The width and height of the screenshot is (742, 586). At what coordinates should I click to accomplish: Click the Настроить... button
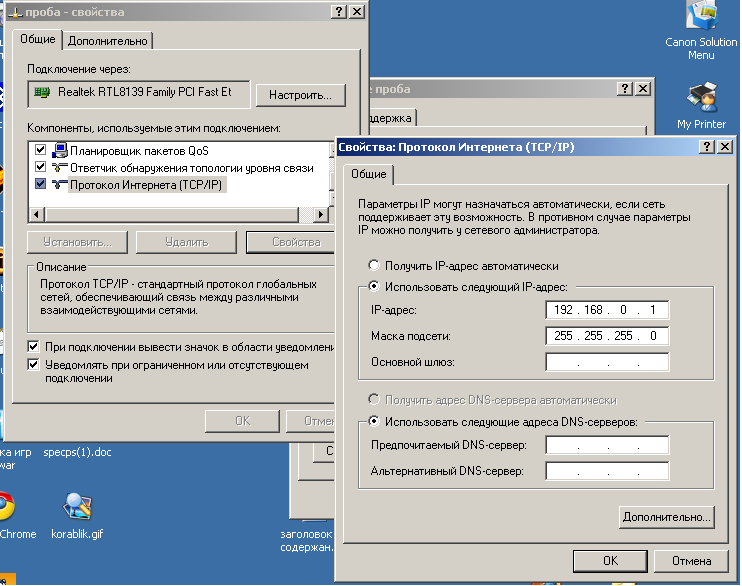click(x=300, y=95)
